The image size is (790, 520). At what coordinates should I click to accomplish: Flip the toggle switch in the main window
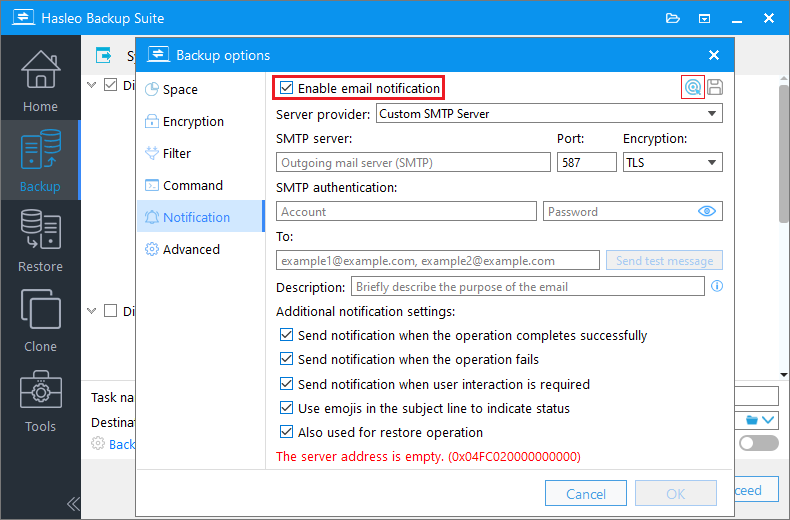(759, 443)
